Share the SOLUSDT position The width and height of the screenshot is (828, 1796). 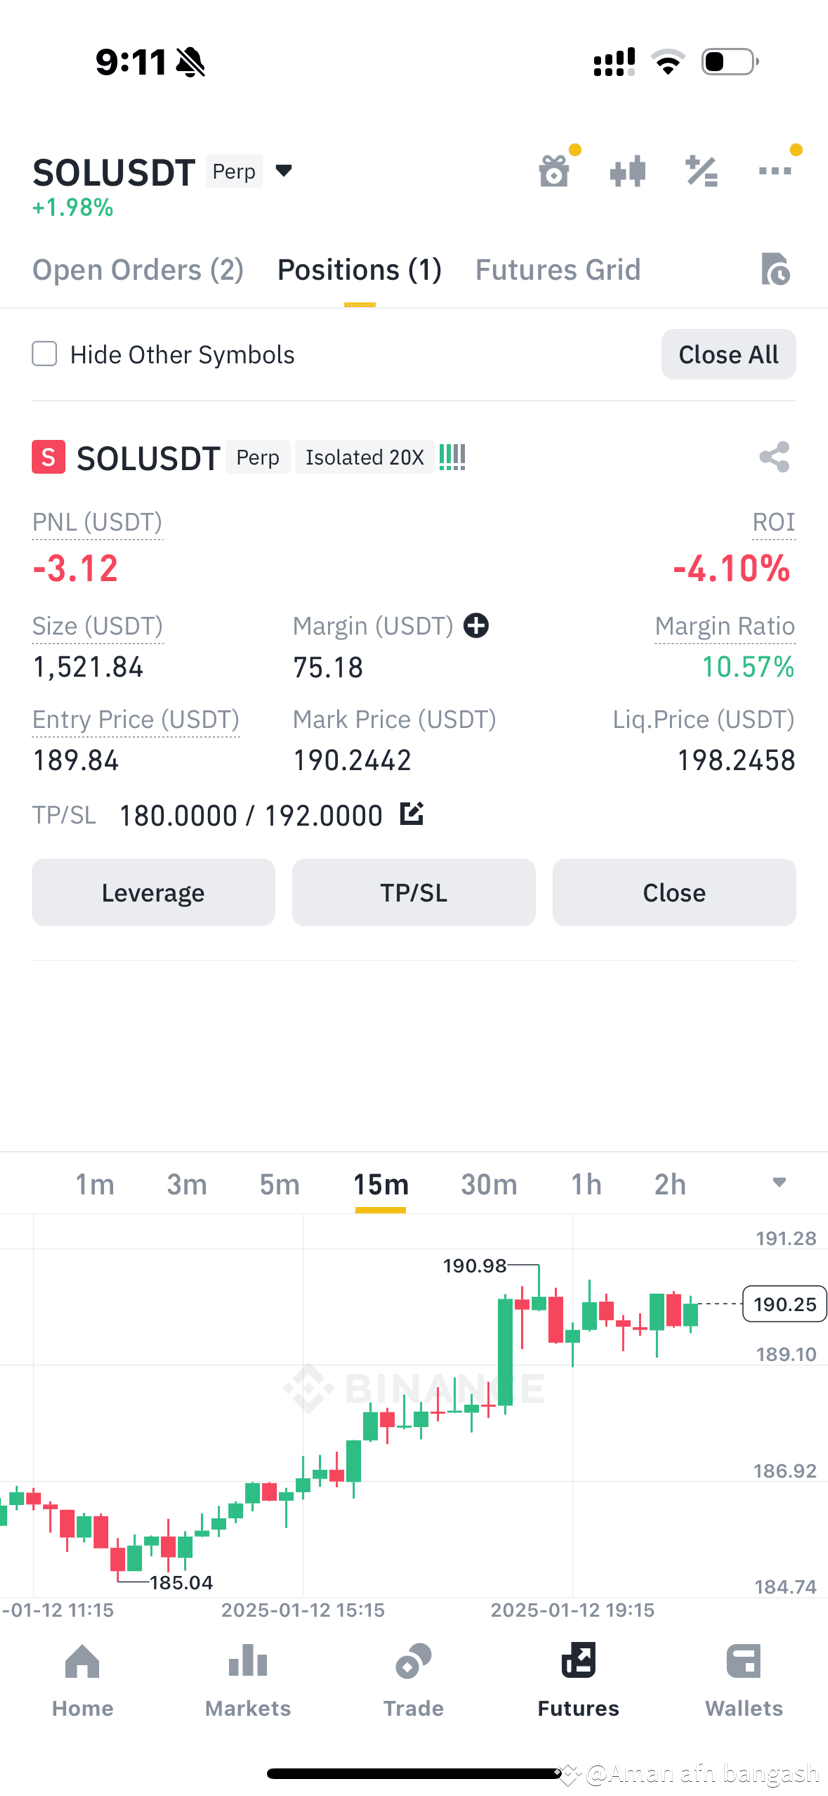(x=774, y=457)
